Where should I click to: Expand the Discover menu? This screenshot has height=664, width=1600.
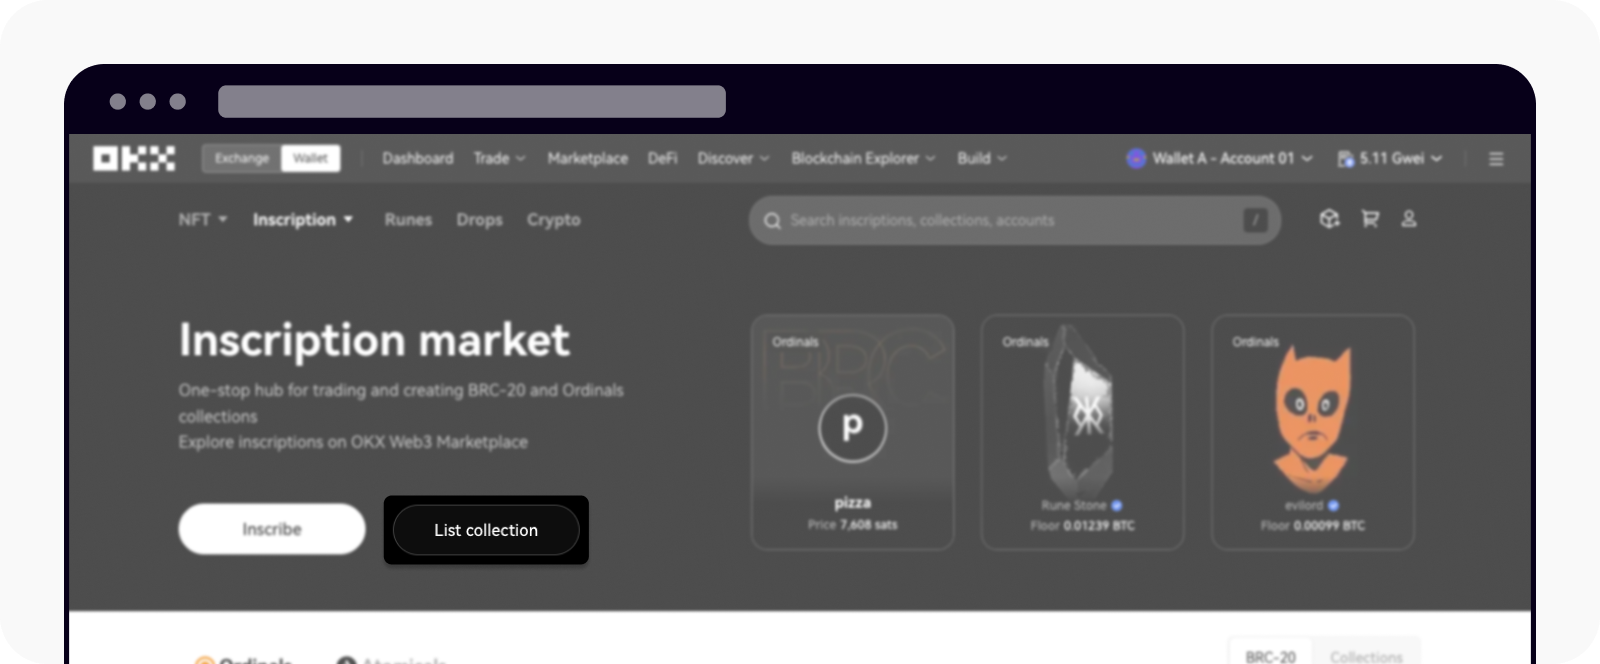pyautogui.click(x=733, y=158)
